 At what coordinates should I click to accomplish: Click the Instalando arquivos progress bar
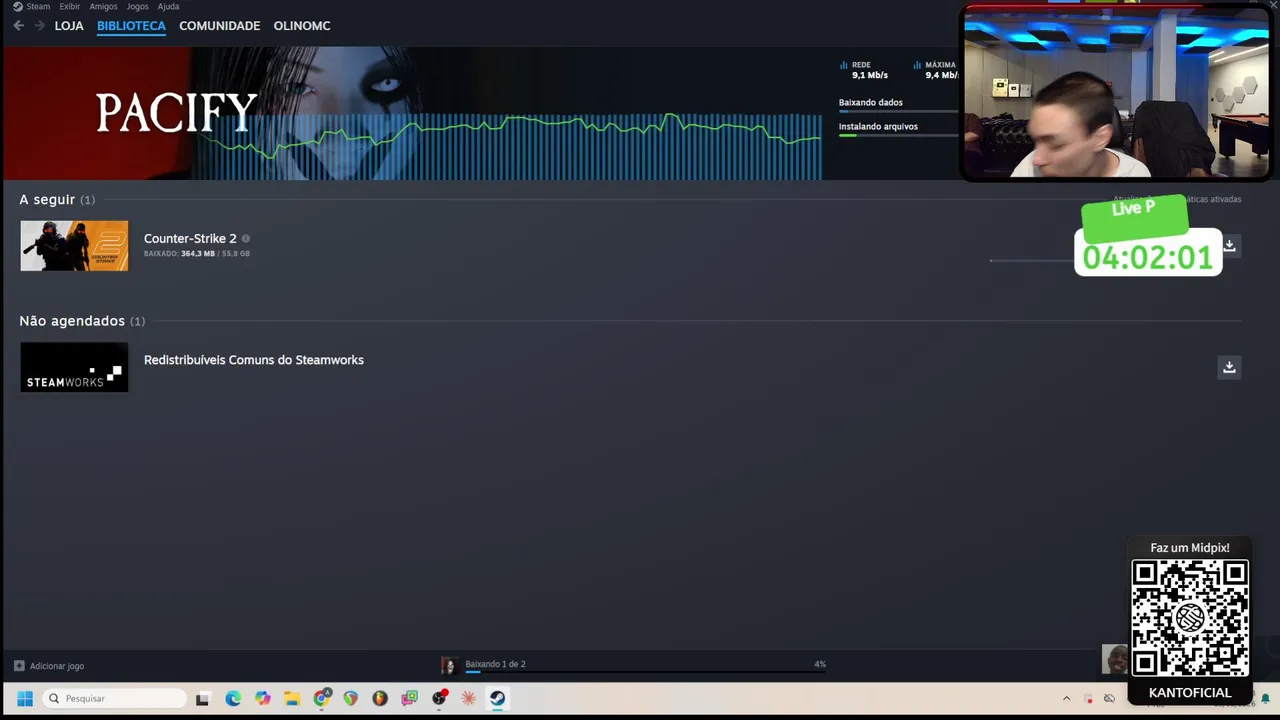pos(898,135)
